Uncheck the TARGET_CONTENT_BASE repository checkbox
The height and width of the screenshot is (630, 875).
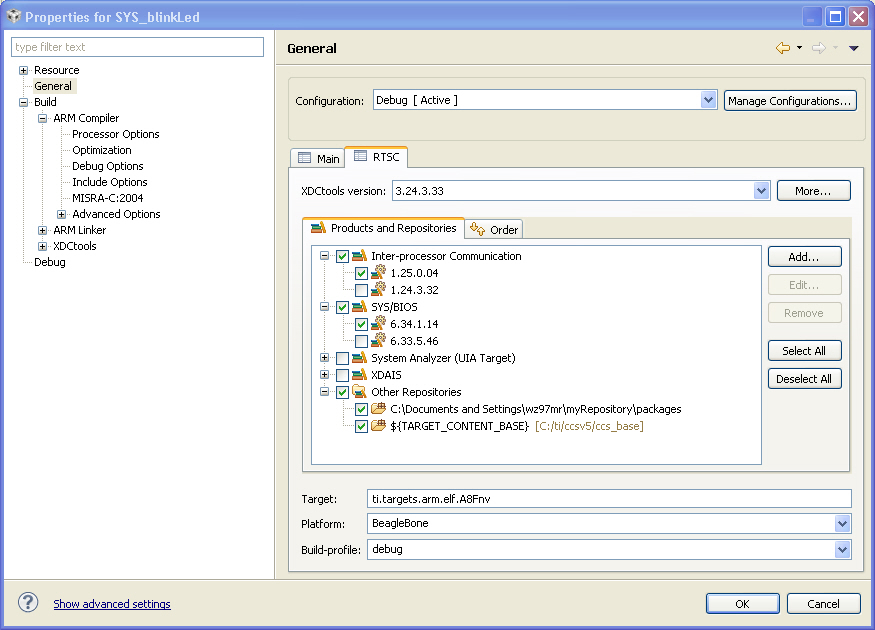point(361,426)
